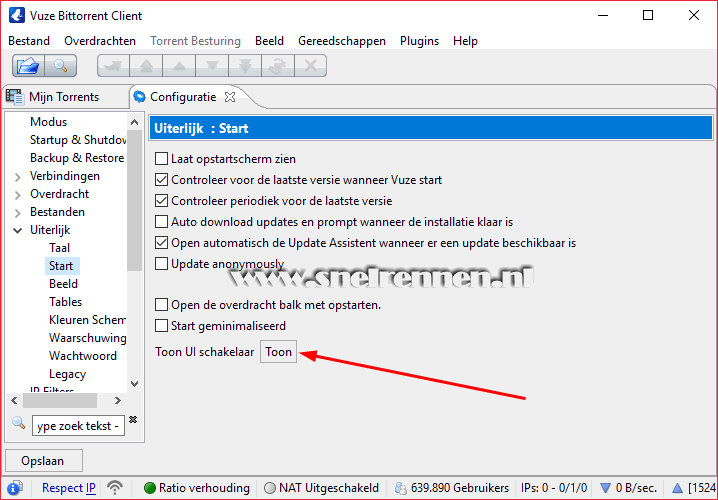Click the find torrent magnifier toolbar icon

tap(60, 66)
